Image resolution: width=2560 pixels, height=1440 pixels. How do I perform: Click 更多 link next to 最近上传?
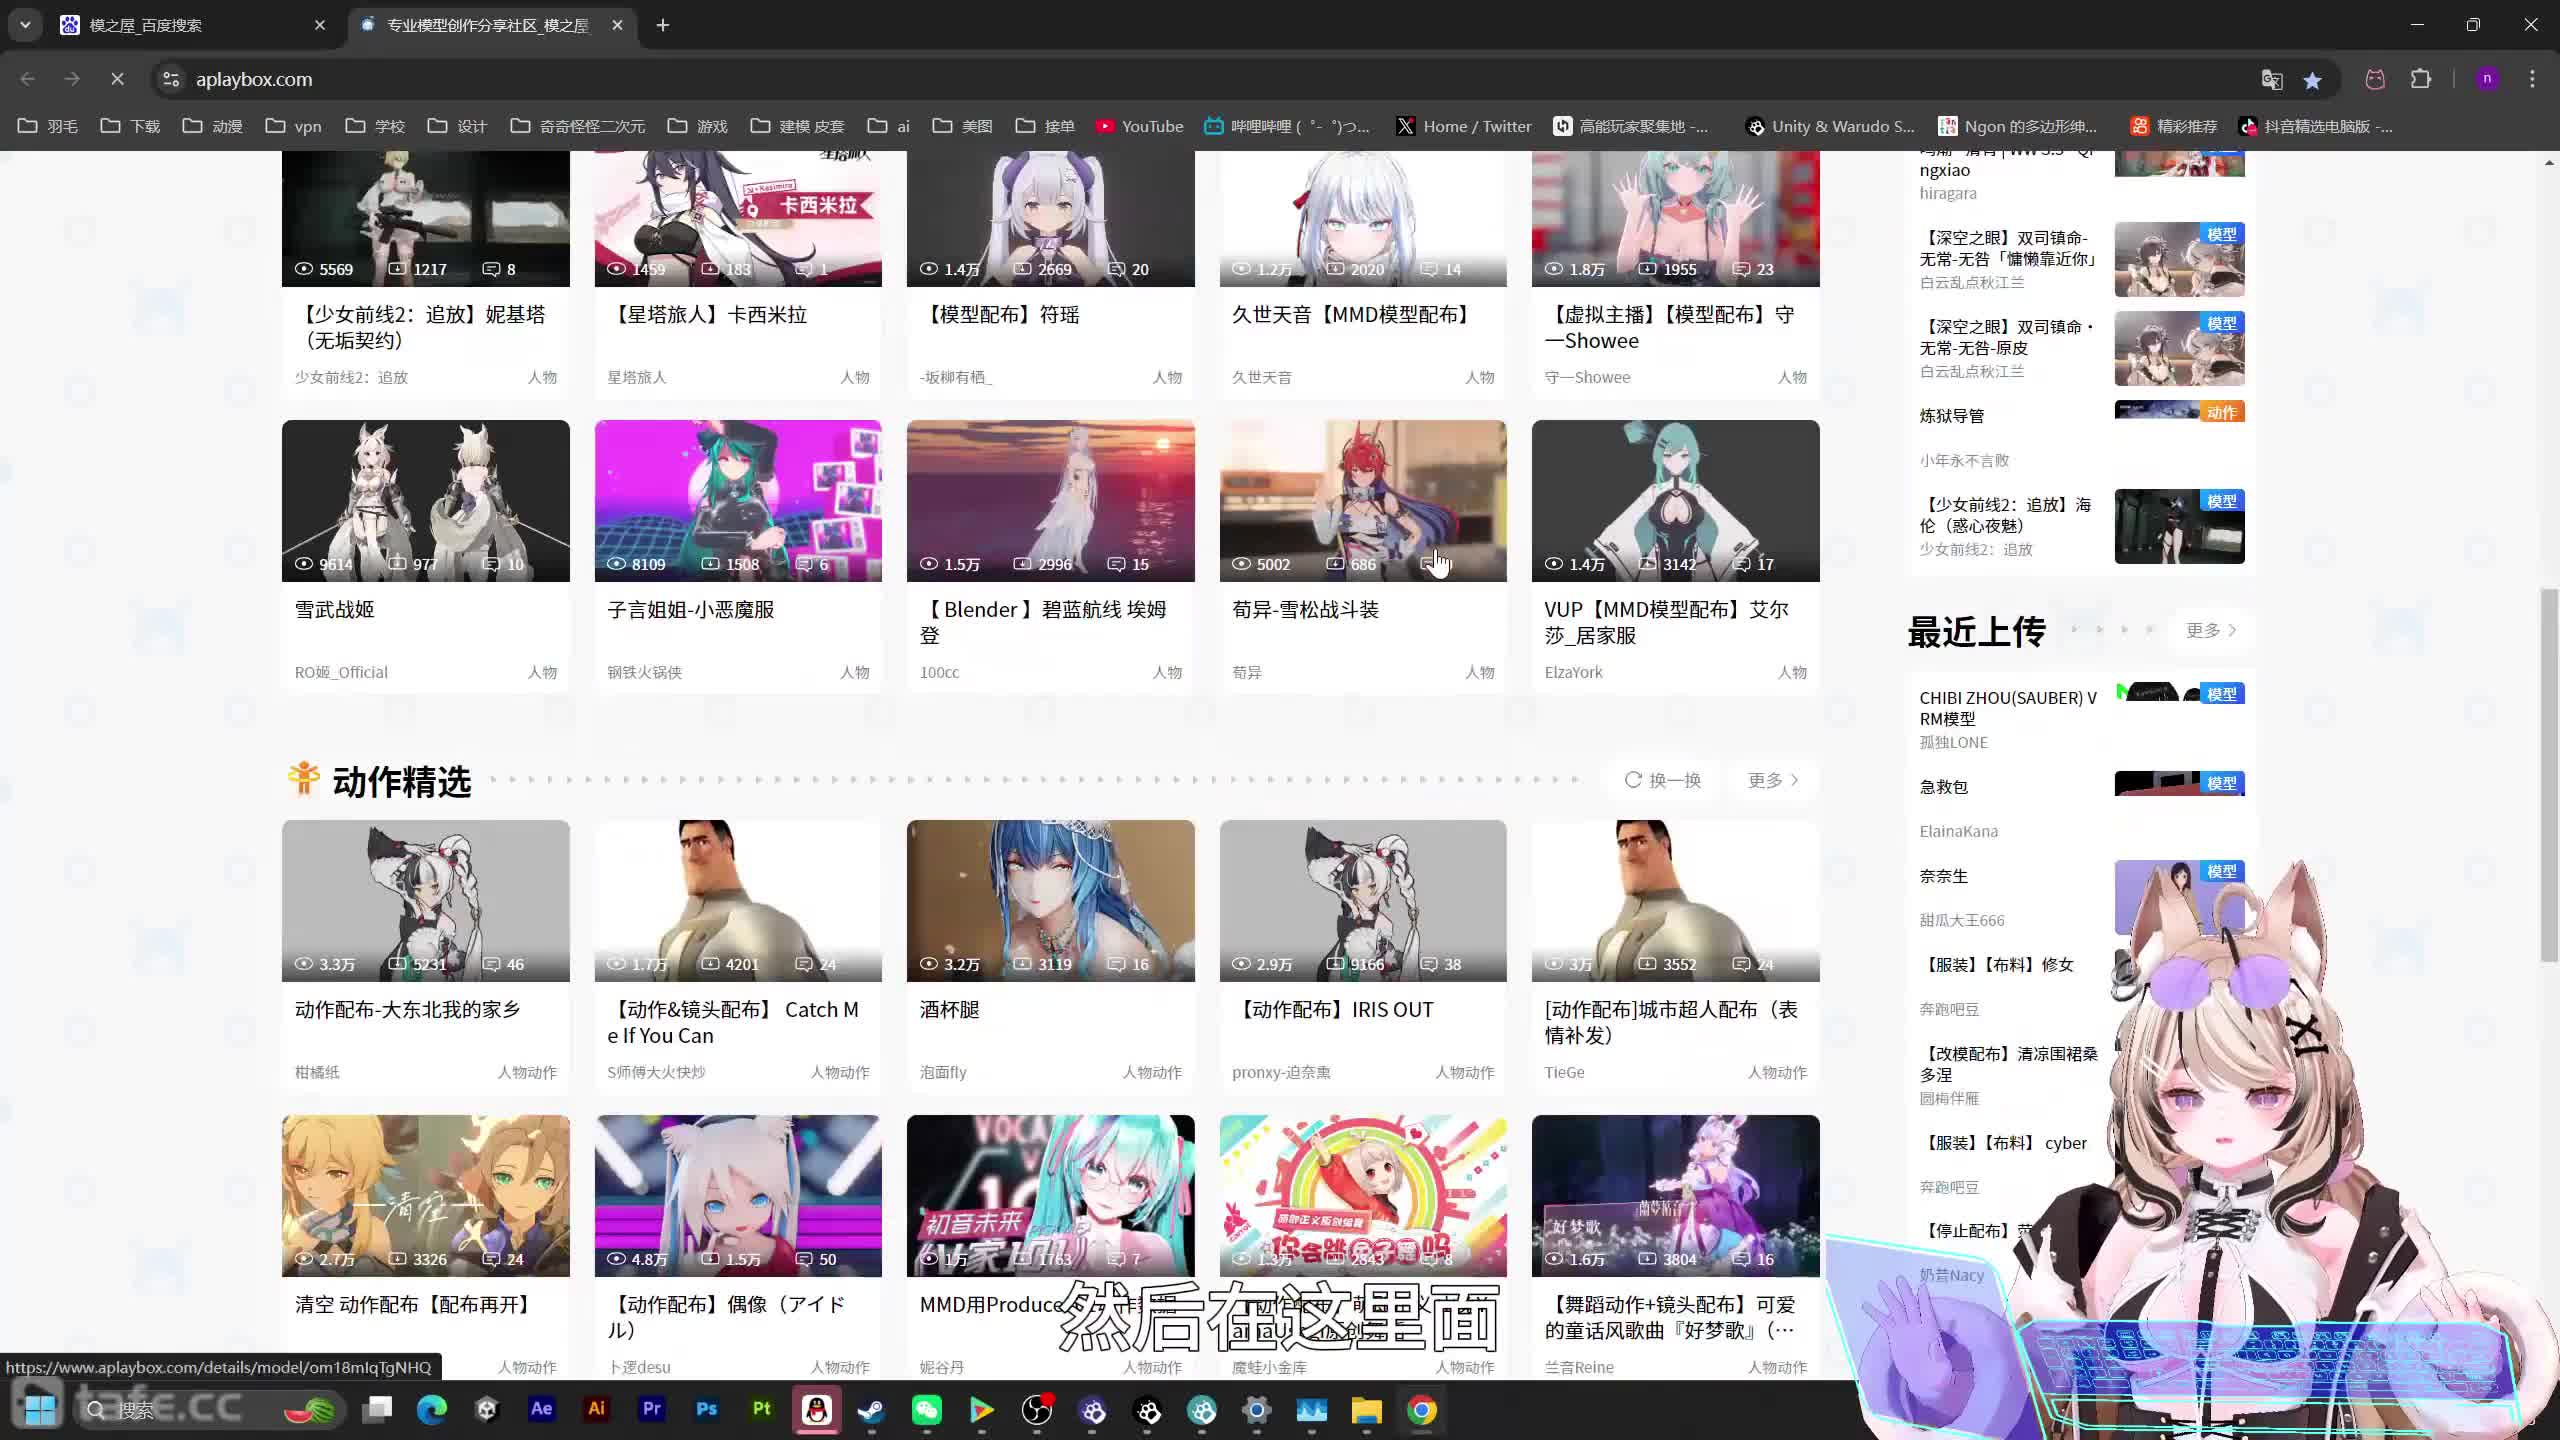tap(2211, 630)
